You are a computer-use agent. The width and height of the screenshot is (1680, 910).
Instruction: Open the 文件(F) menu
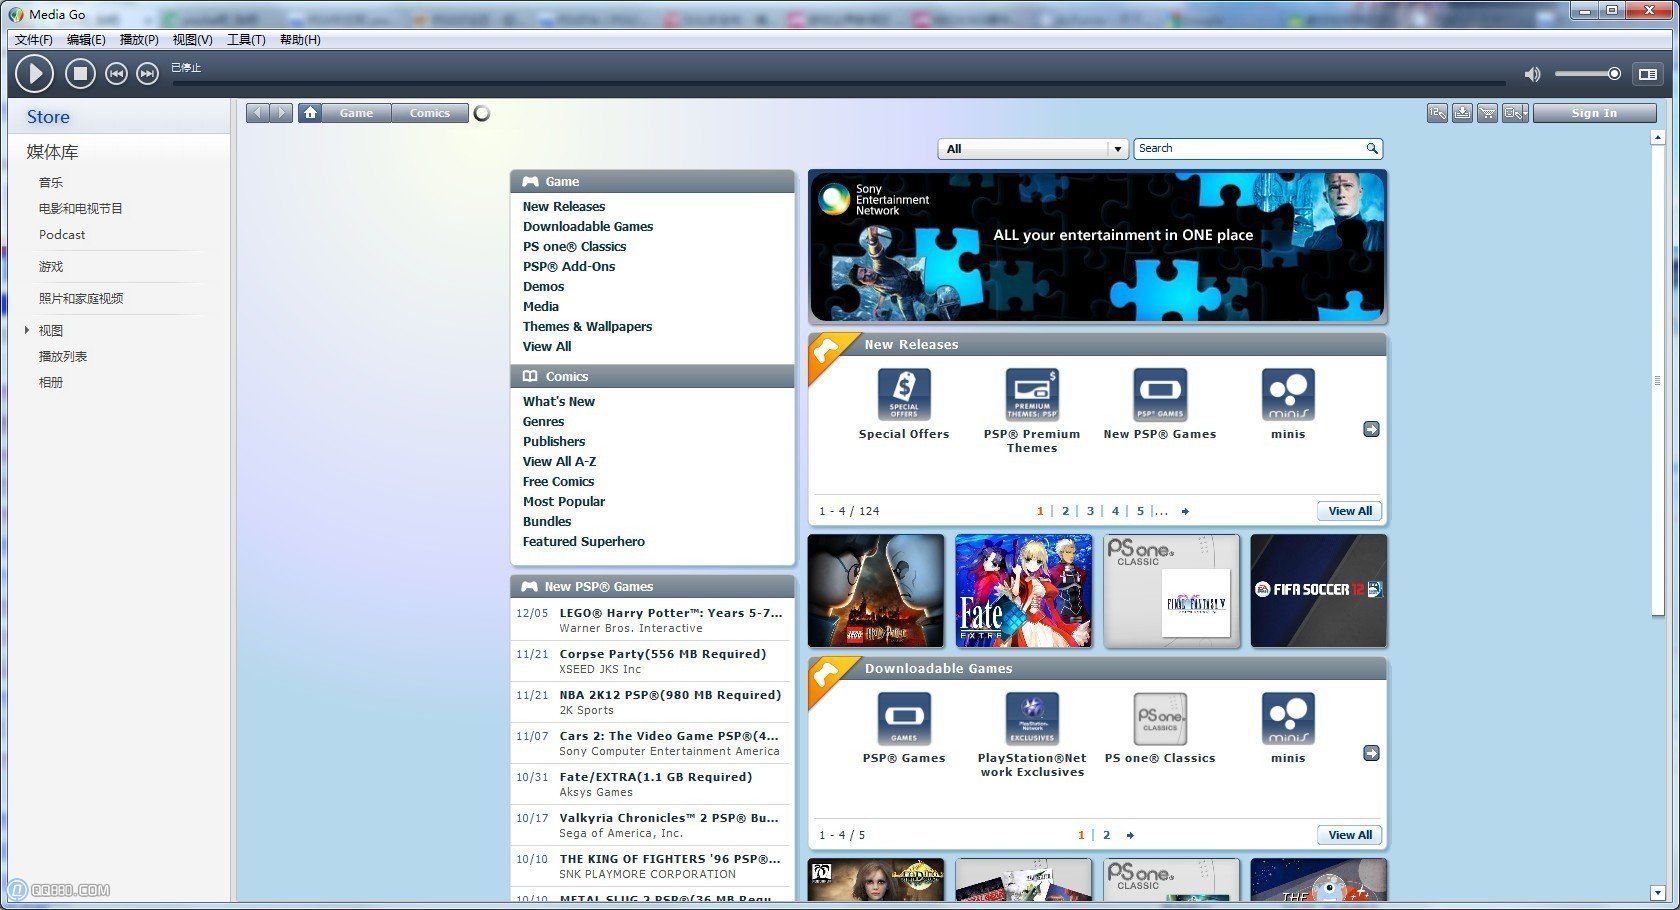point(34,40)
